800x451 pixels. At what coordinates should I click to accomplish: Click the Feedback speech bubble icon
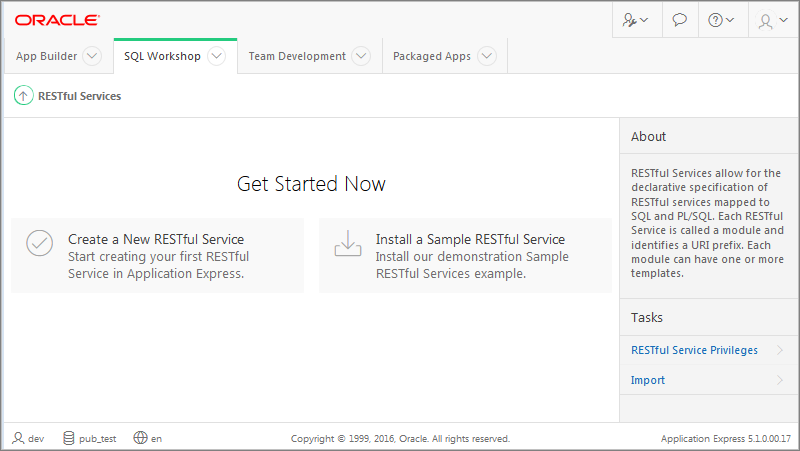click(680, 20)
